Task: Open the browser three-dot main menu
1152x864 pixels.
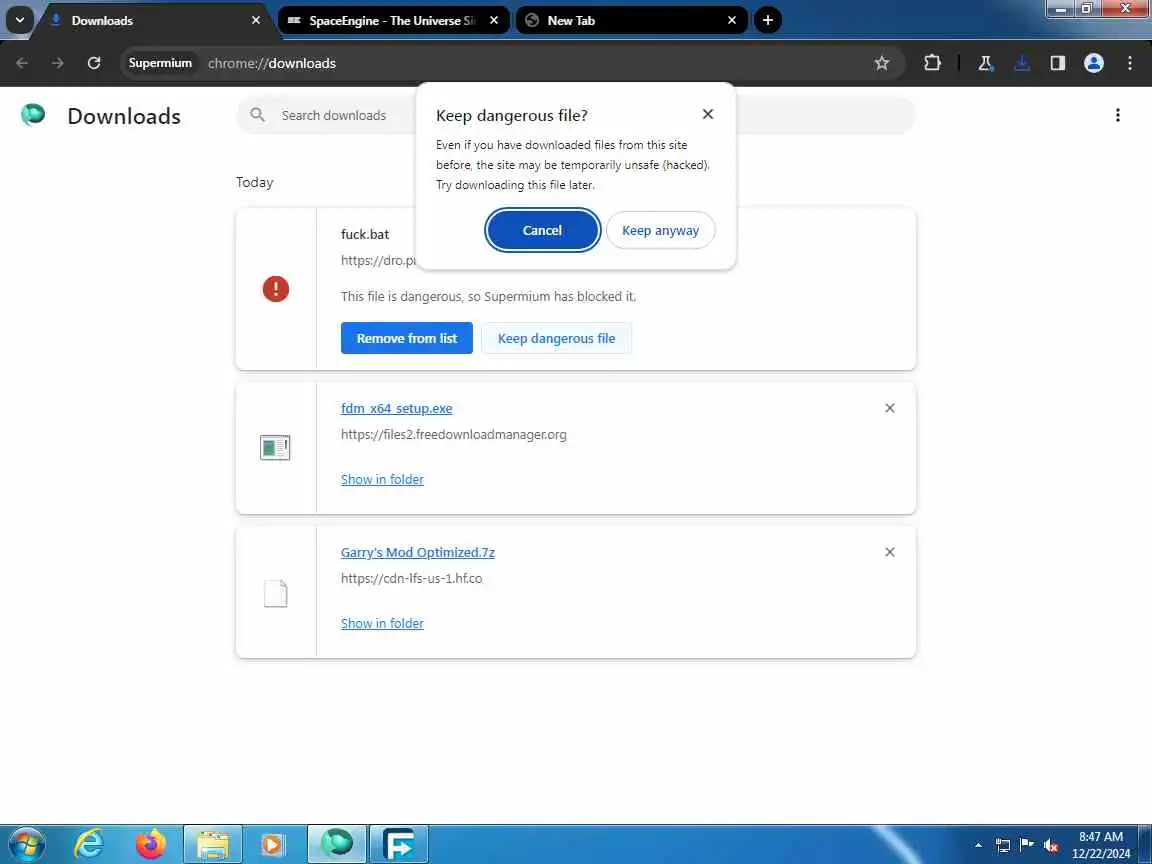Action: coord(1130,63)
